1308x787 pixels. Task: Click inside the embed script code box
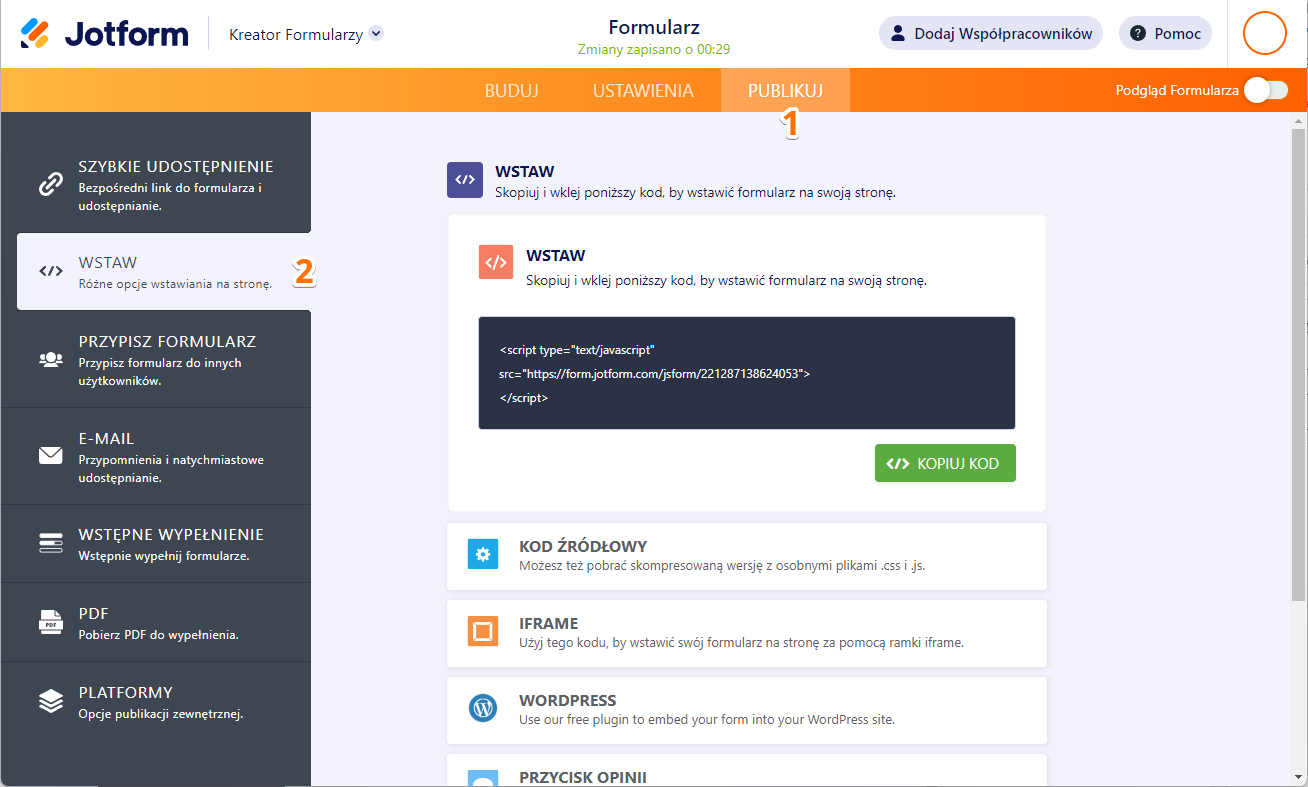tap(747, 373)
